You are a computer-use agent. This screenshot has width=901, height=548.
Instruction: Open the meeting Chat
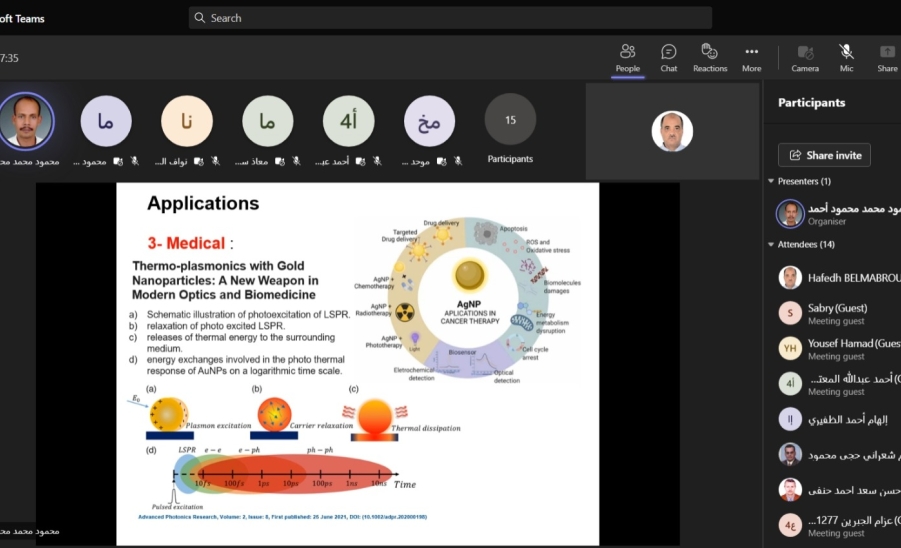(x=668, y=58)
